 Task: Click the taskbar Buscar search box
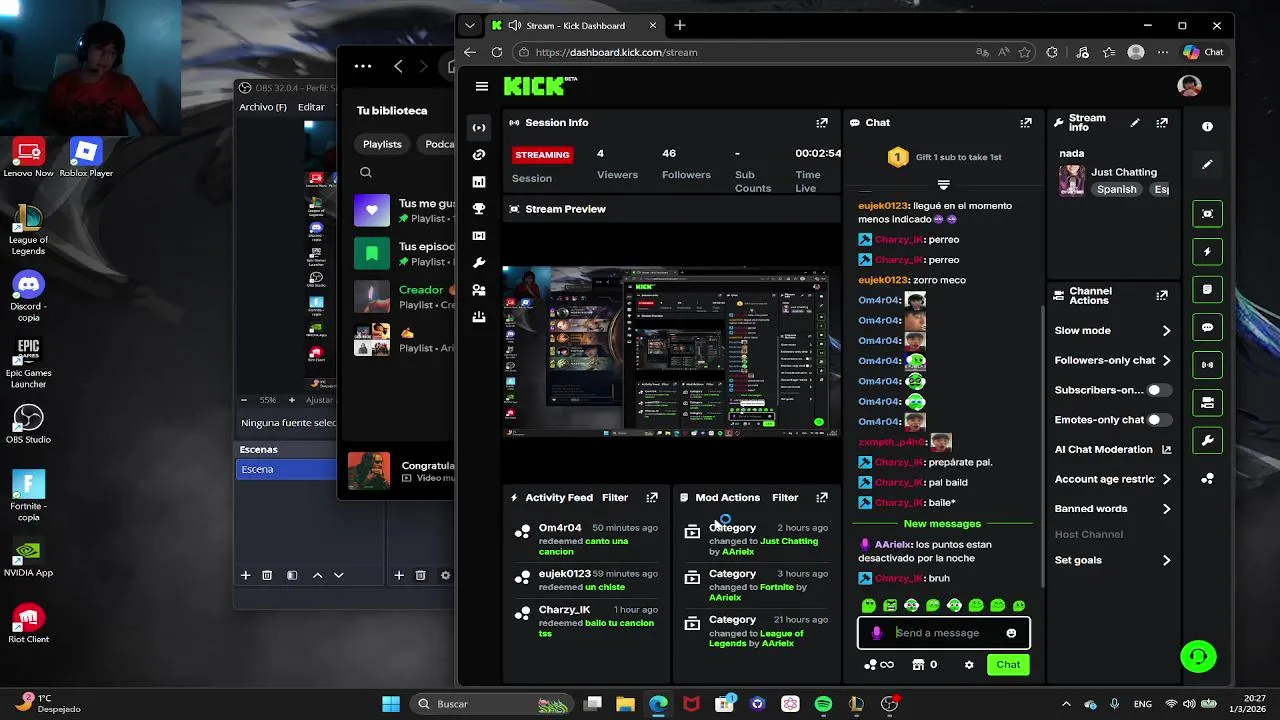[490, 704]
